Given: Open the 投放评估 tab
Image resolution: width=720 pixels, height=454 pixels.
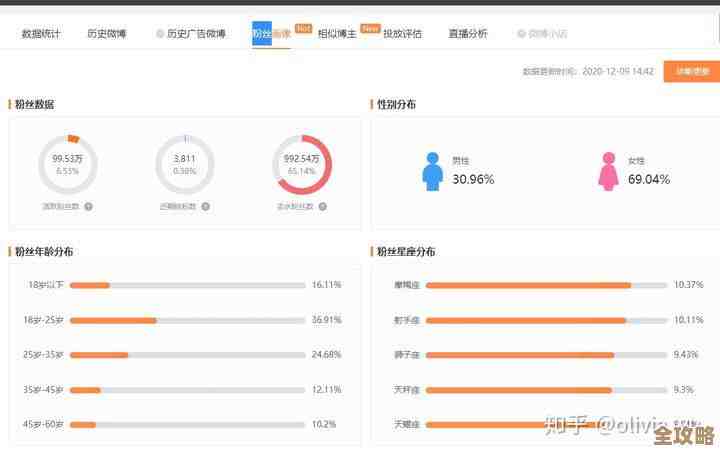Looking at the screenshot, I should [402, 34].
